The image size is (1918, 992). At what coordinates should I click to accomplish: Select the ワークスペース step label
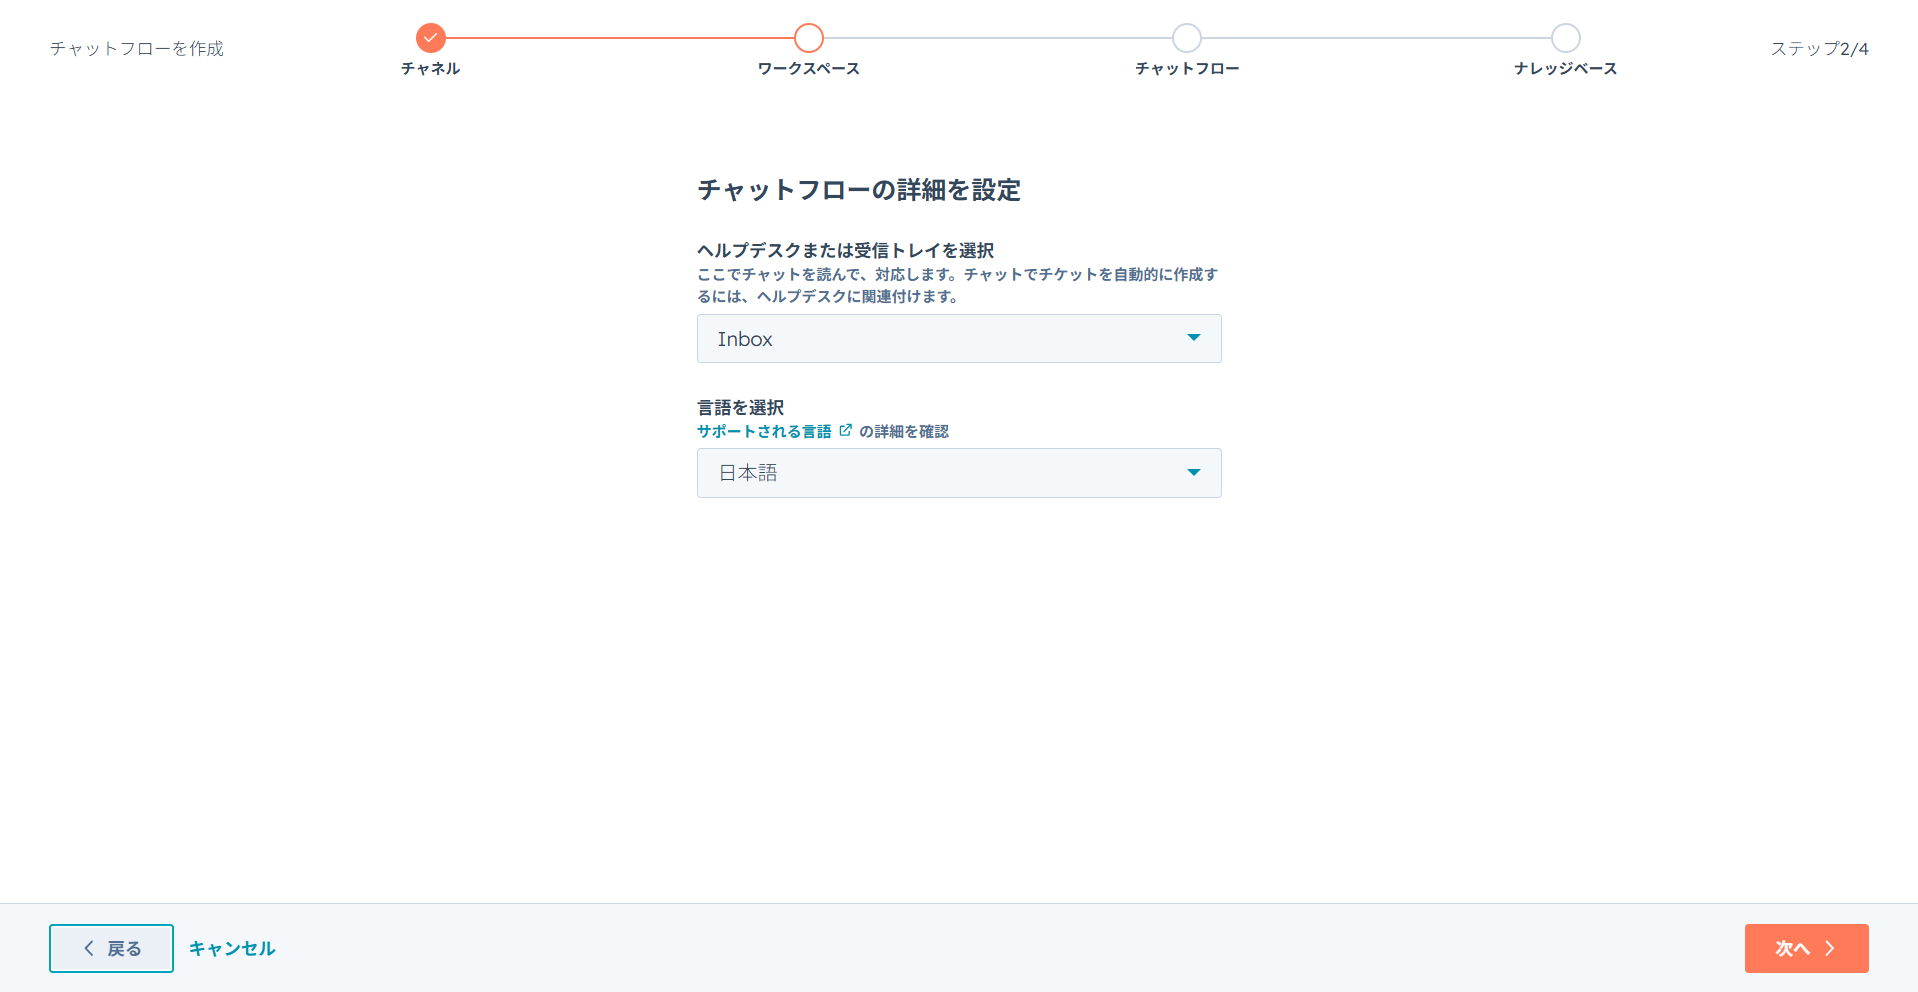coord(808,68)
